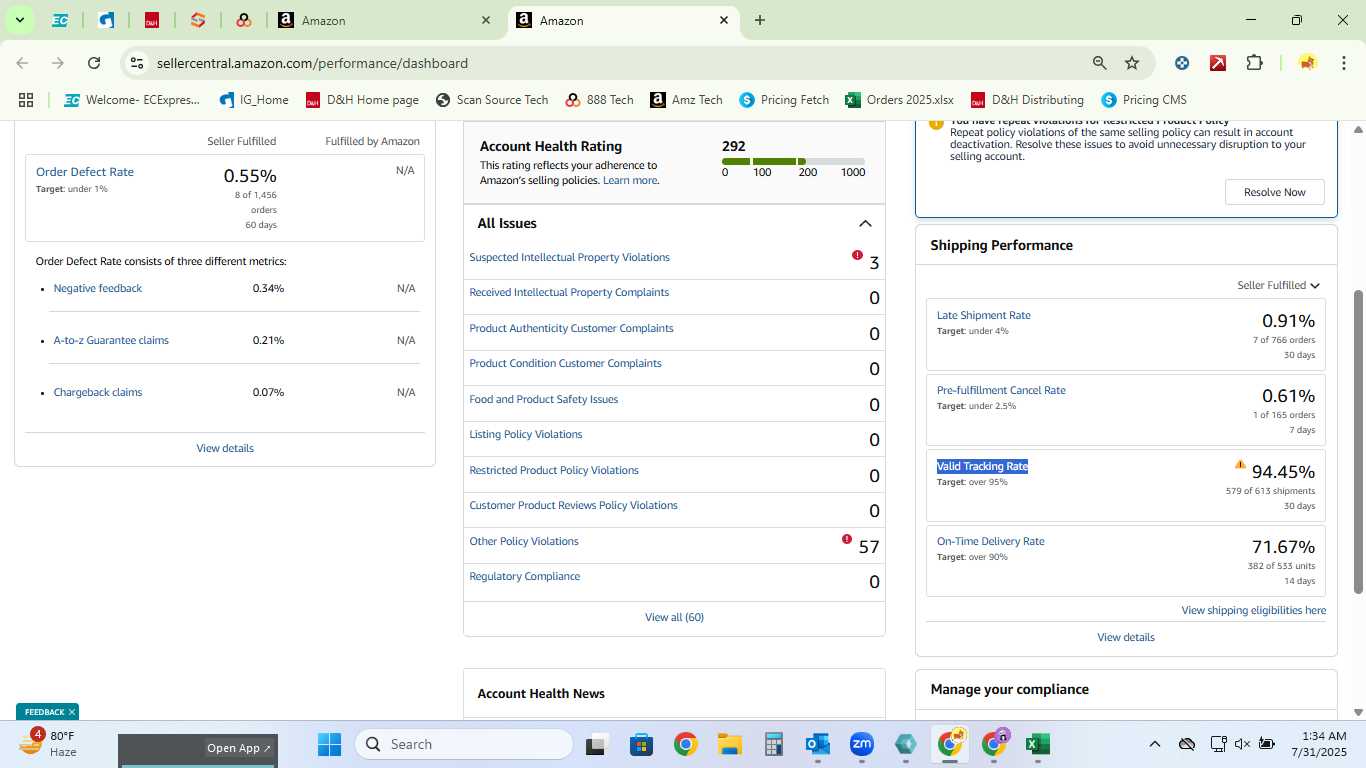The image size is (1366, 768).
Task: Open the Amz Tech bookmark
Action: (x=686, y=100)
